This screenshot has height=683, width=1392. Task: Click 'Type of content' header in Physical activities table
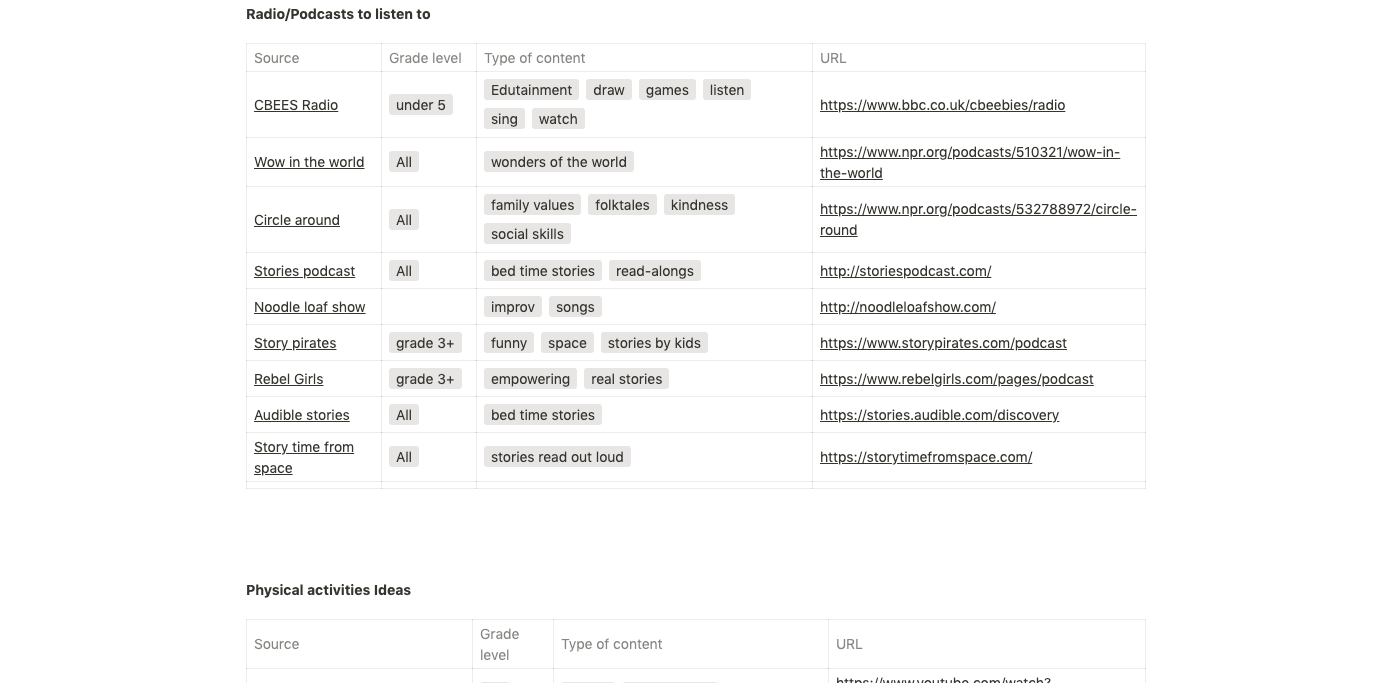pos(612,644)
